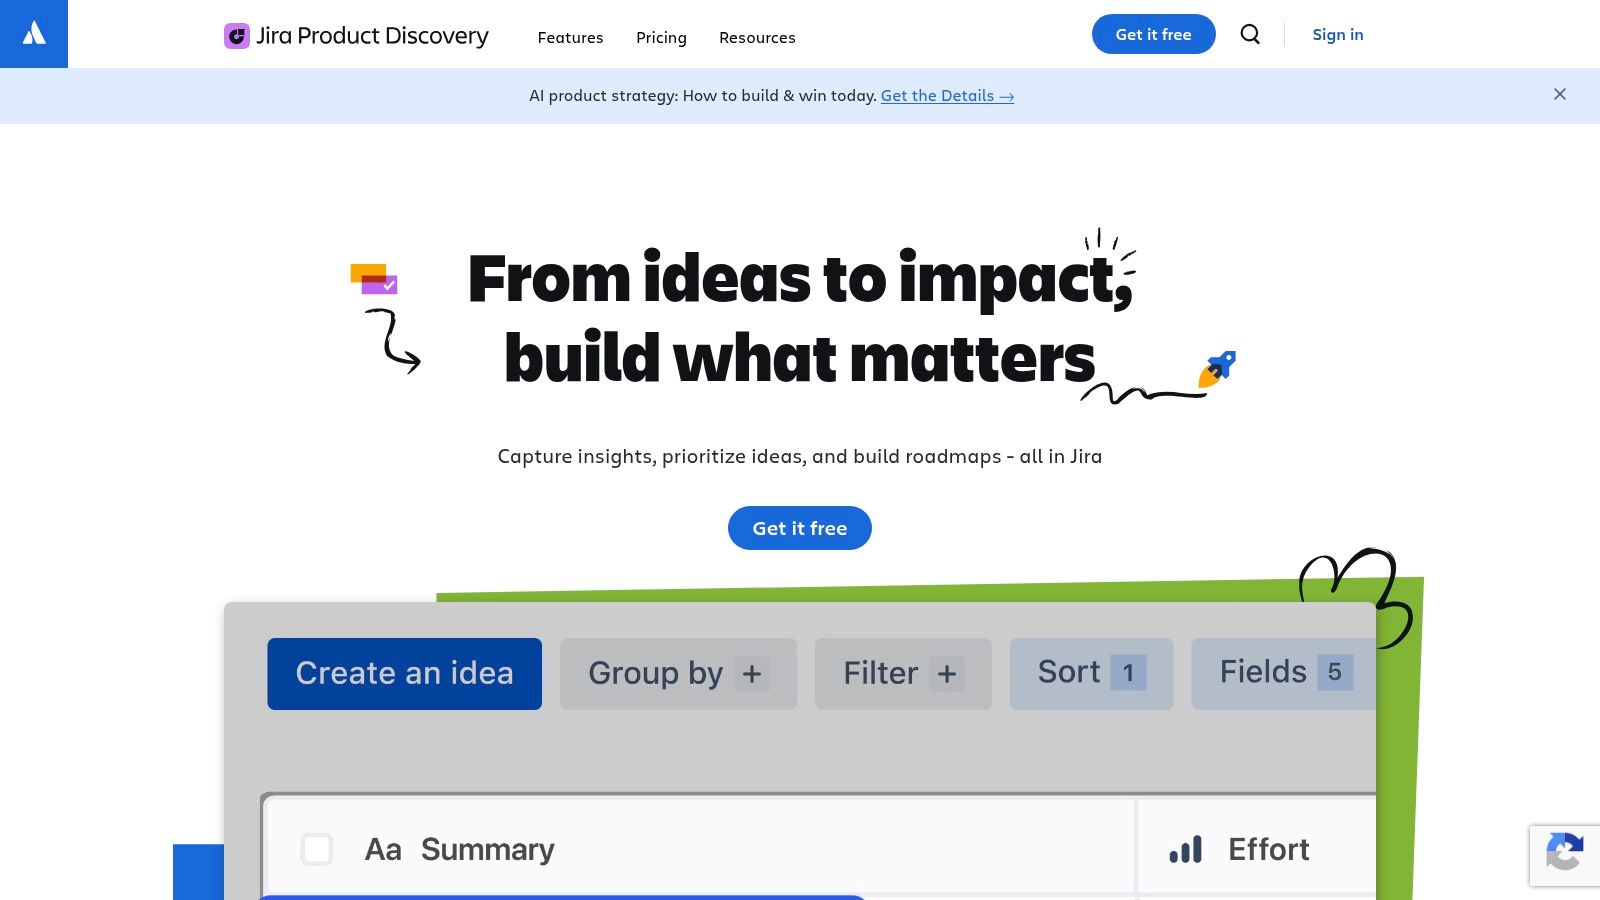Open the Fields selector
The width and height of the screenshot is (1600, 900).
[1284, 674]
